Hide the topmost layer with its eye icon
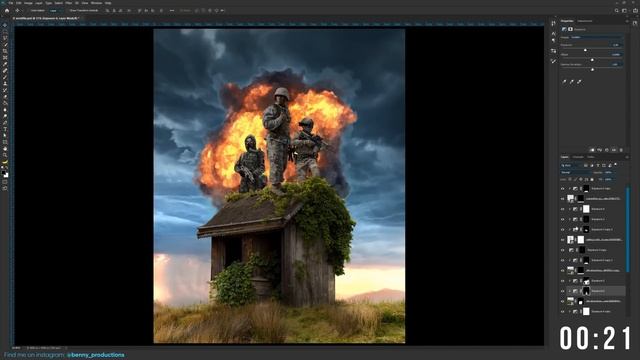This screenshot has width=640, height=360. click(x=563, y=189)
